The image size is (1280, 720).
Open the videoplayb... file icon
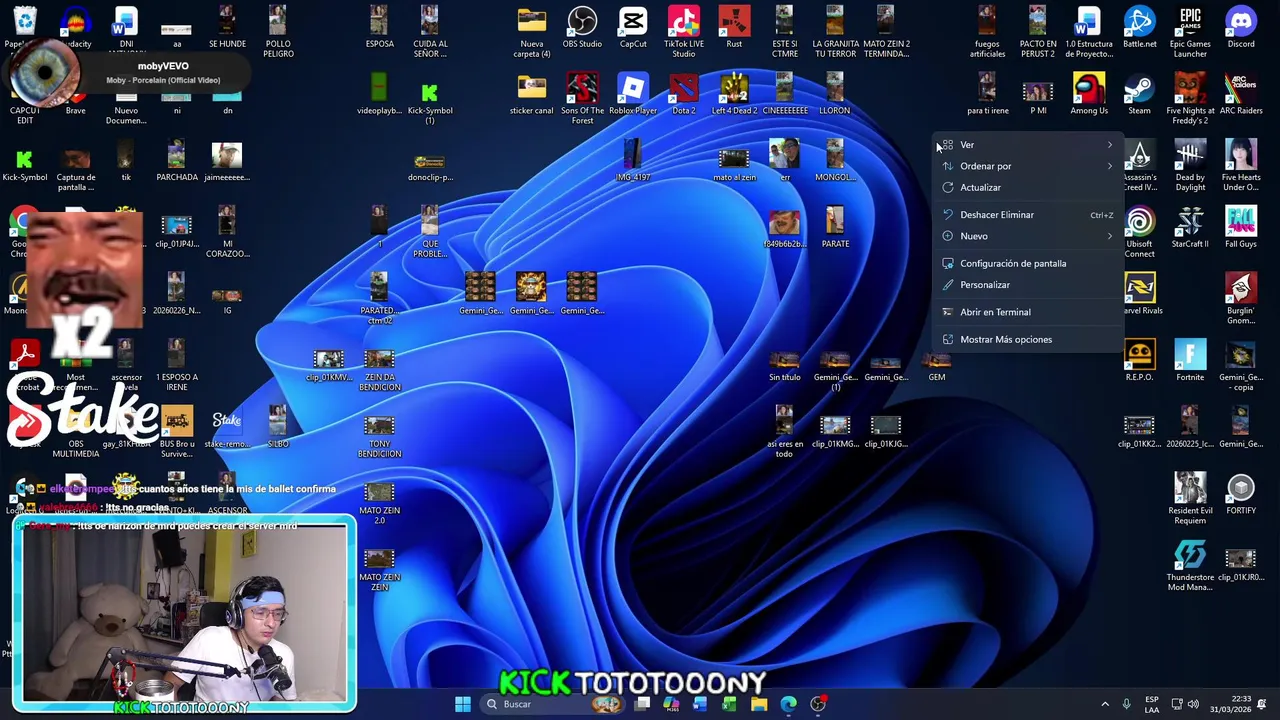click(x=379, y=95)
